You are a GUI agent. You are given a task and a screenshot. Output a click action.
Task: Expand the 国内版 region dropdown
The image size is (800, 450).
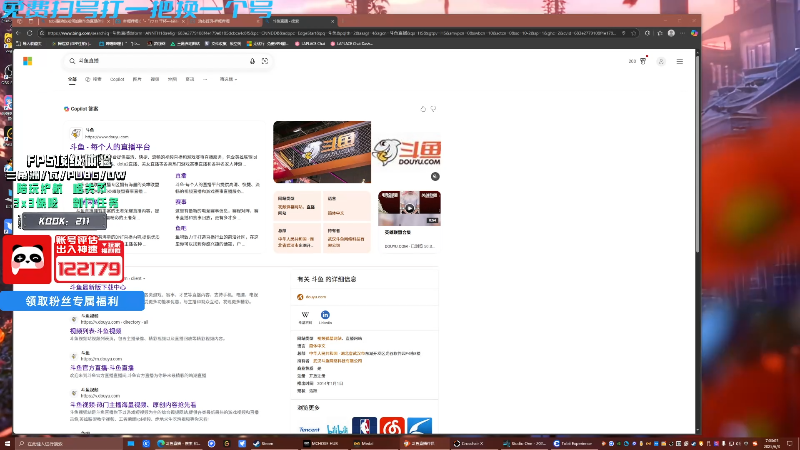point(228,79)
